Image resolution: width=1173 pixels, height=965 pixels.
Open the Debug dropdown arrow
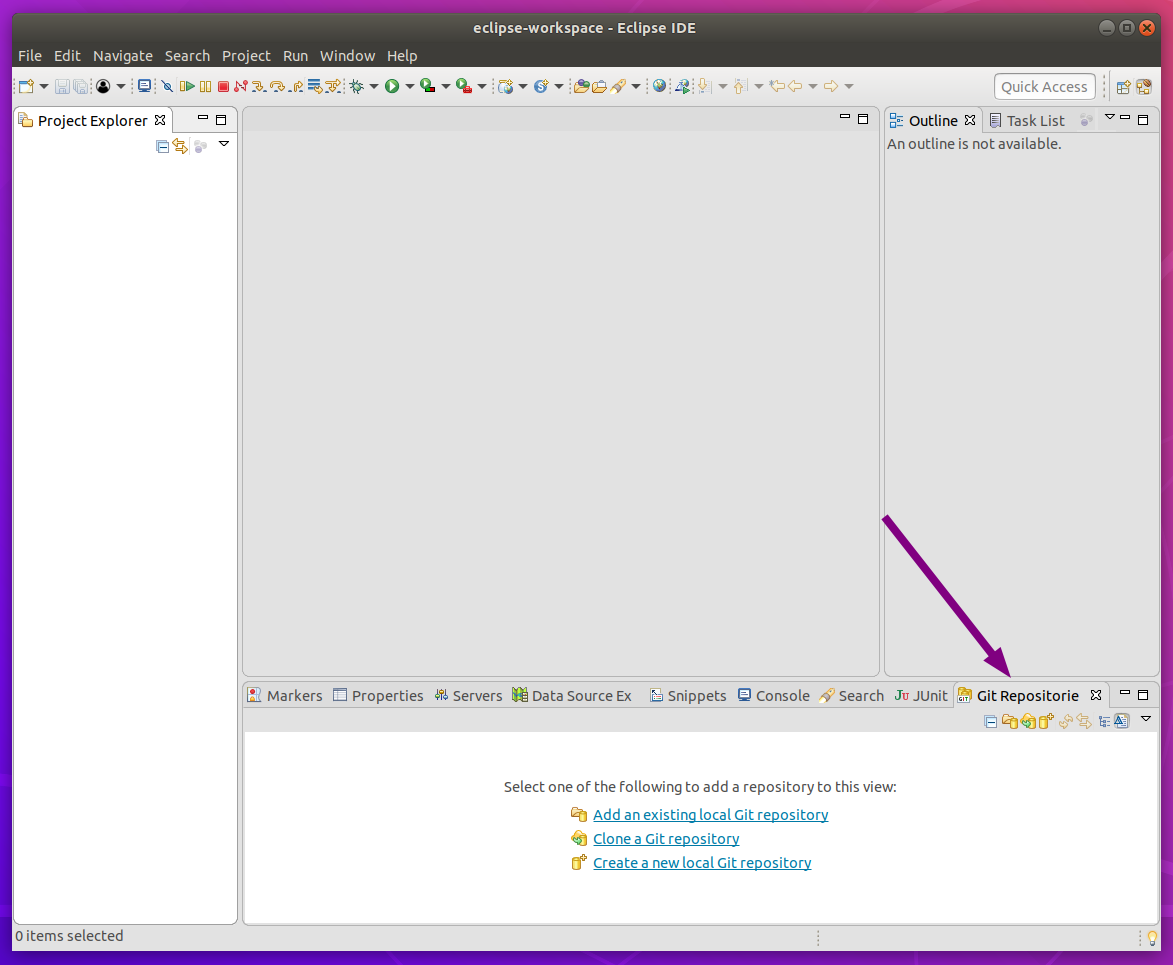tap(373, 86)
